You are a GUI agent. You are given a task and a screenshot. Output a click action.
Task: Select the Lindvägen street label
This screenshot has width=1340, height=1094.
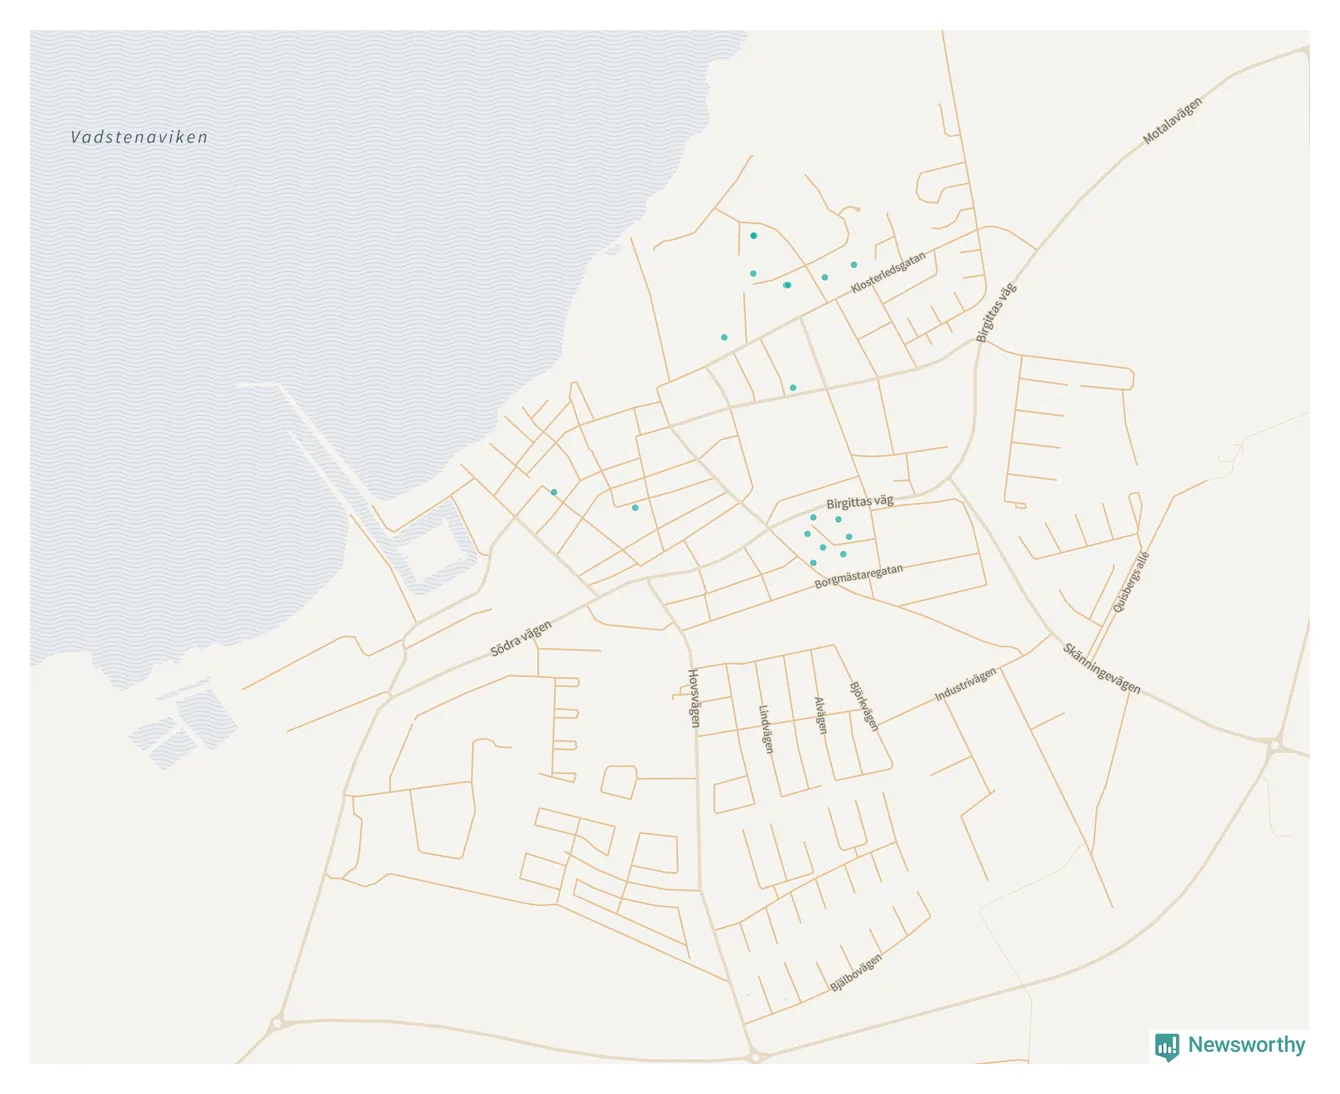tap(766, 729)
